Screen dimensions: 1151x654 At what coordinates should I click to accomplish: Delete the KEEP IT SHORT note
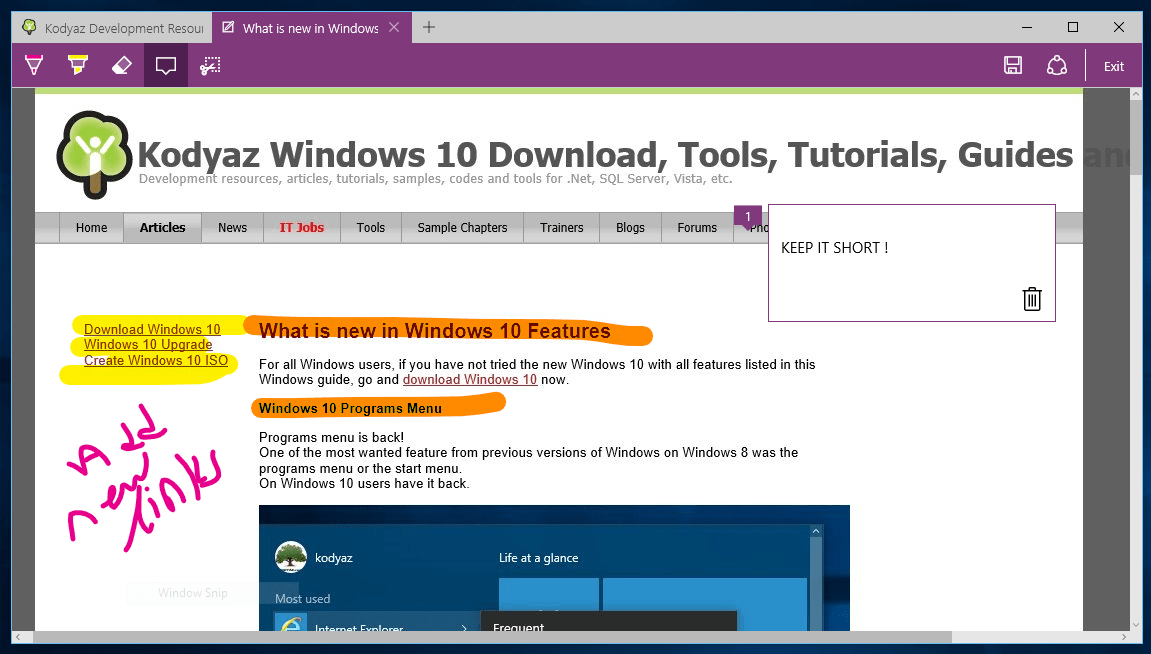(x=1032, y=299)
